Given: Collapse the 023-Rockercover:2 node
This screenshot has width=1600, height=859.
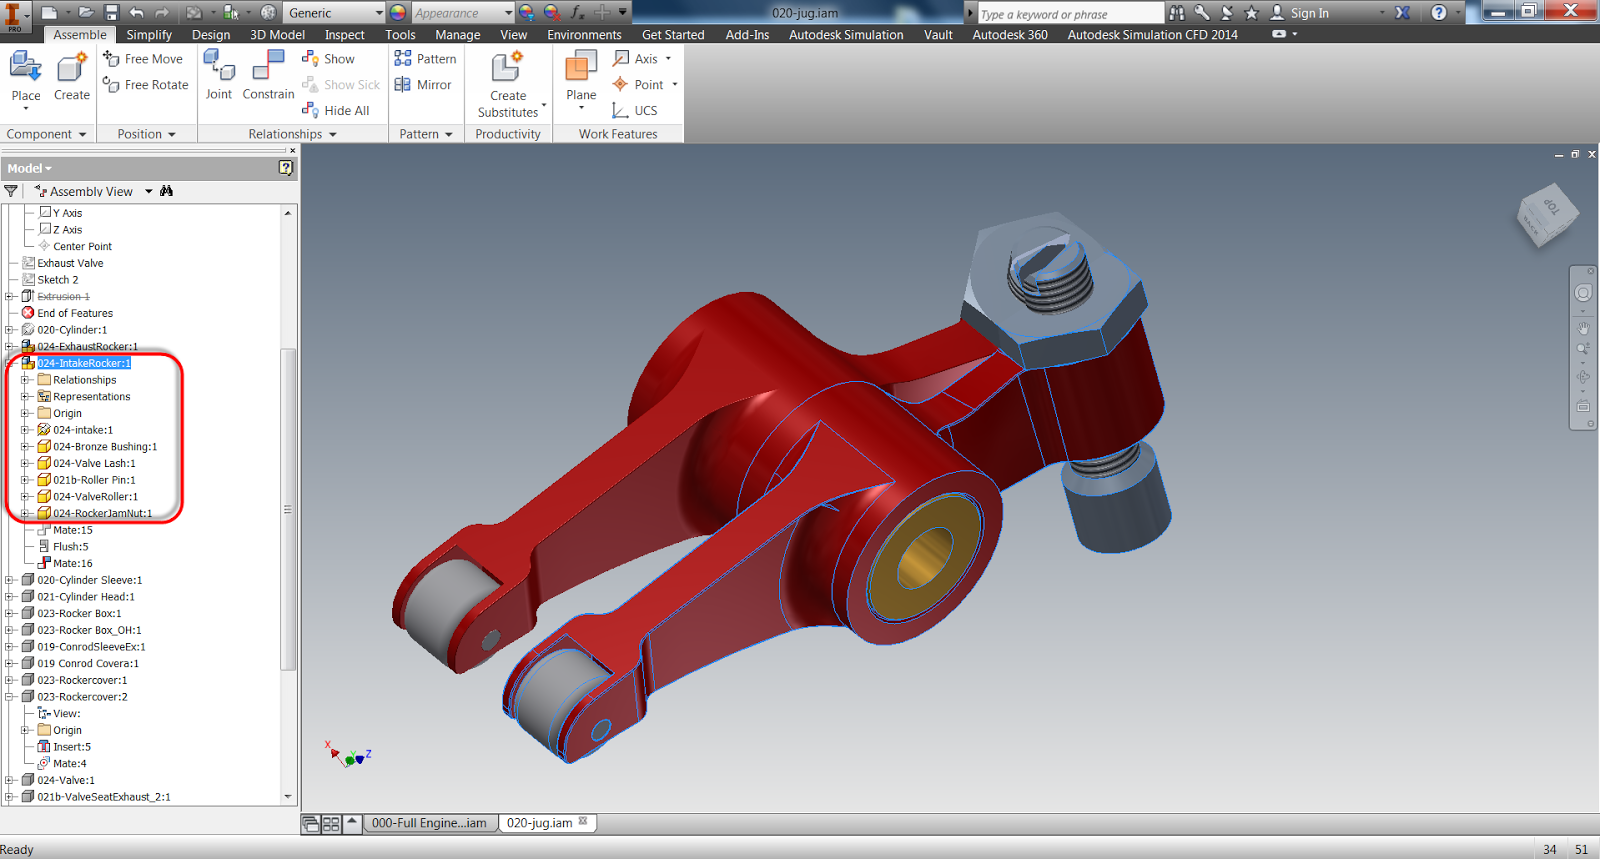Looking at the screenshot, I should click(10, 697).
